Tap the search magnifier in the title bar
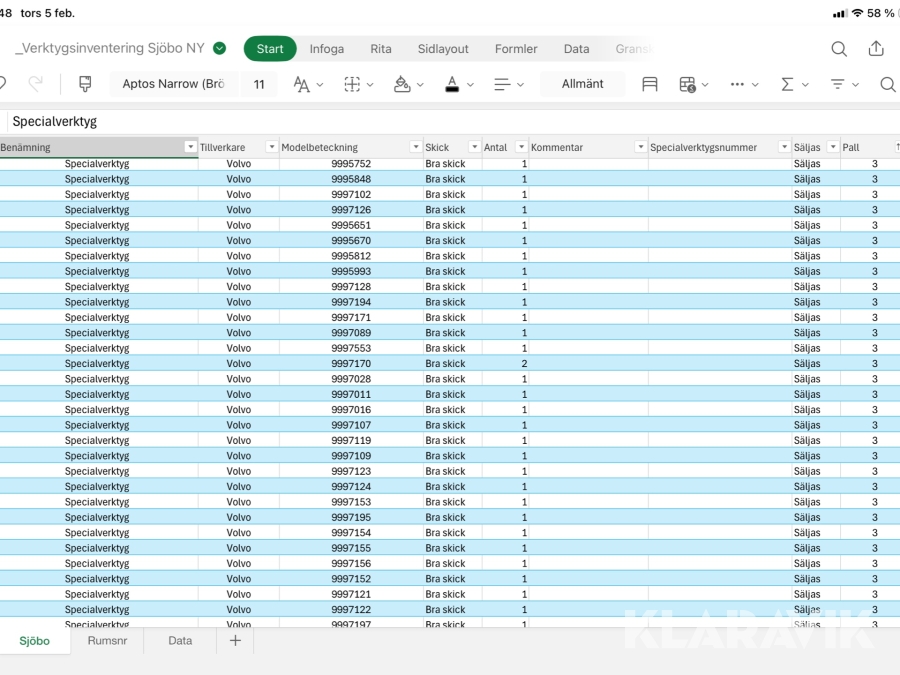This screenshot has height=675, width=900. click(839, 49)
